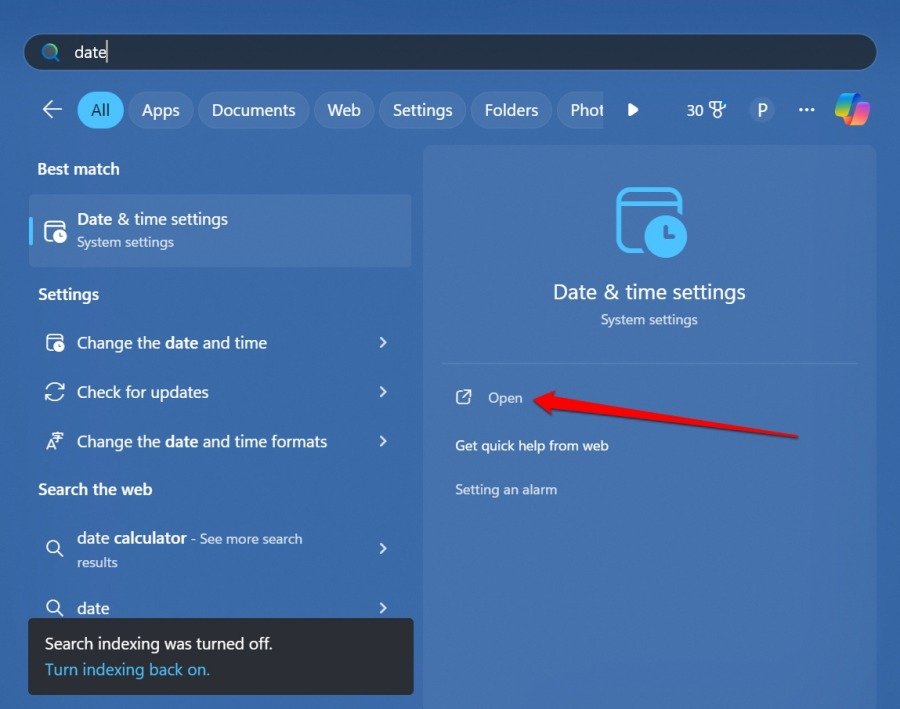Screen dimensions: 900x709
Task: Turn indexing back on link
Action: [x=127, y=670]
